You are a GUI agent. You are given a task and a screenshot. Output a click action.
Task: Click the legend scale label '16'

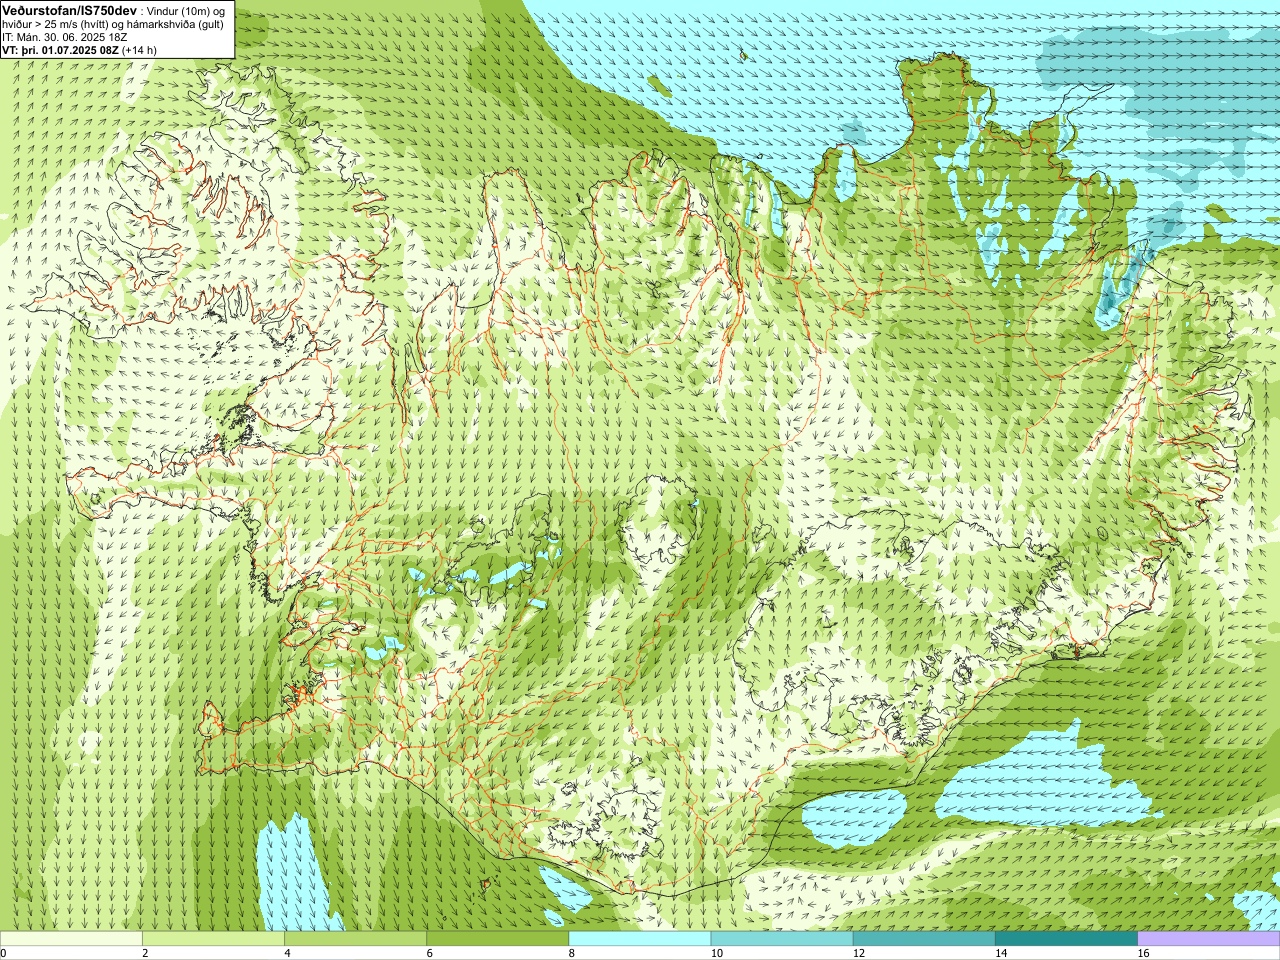click(x=1143, y=953)
